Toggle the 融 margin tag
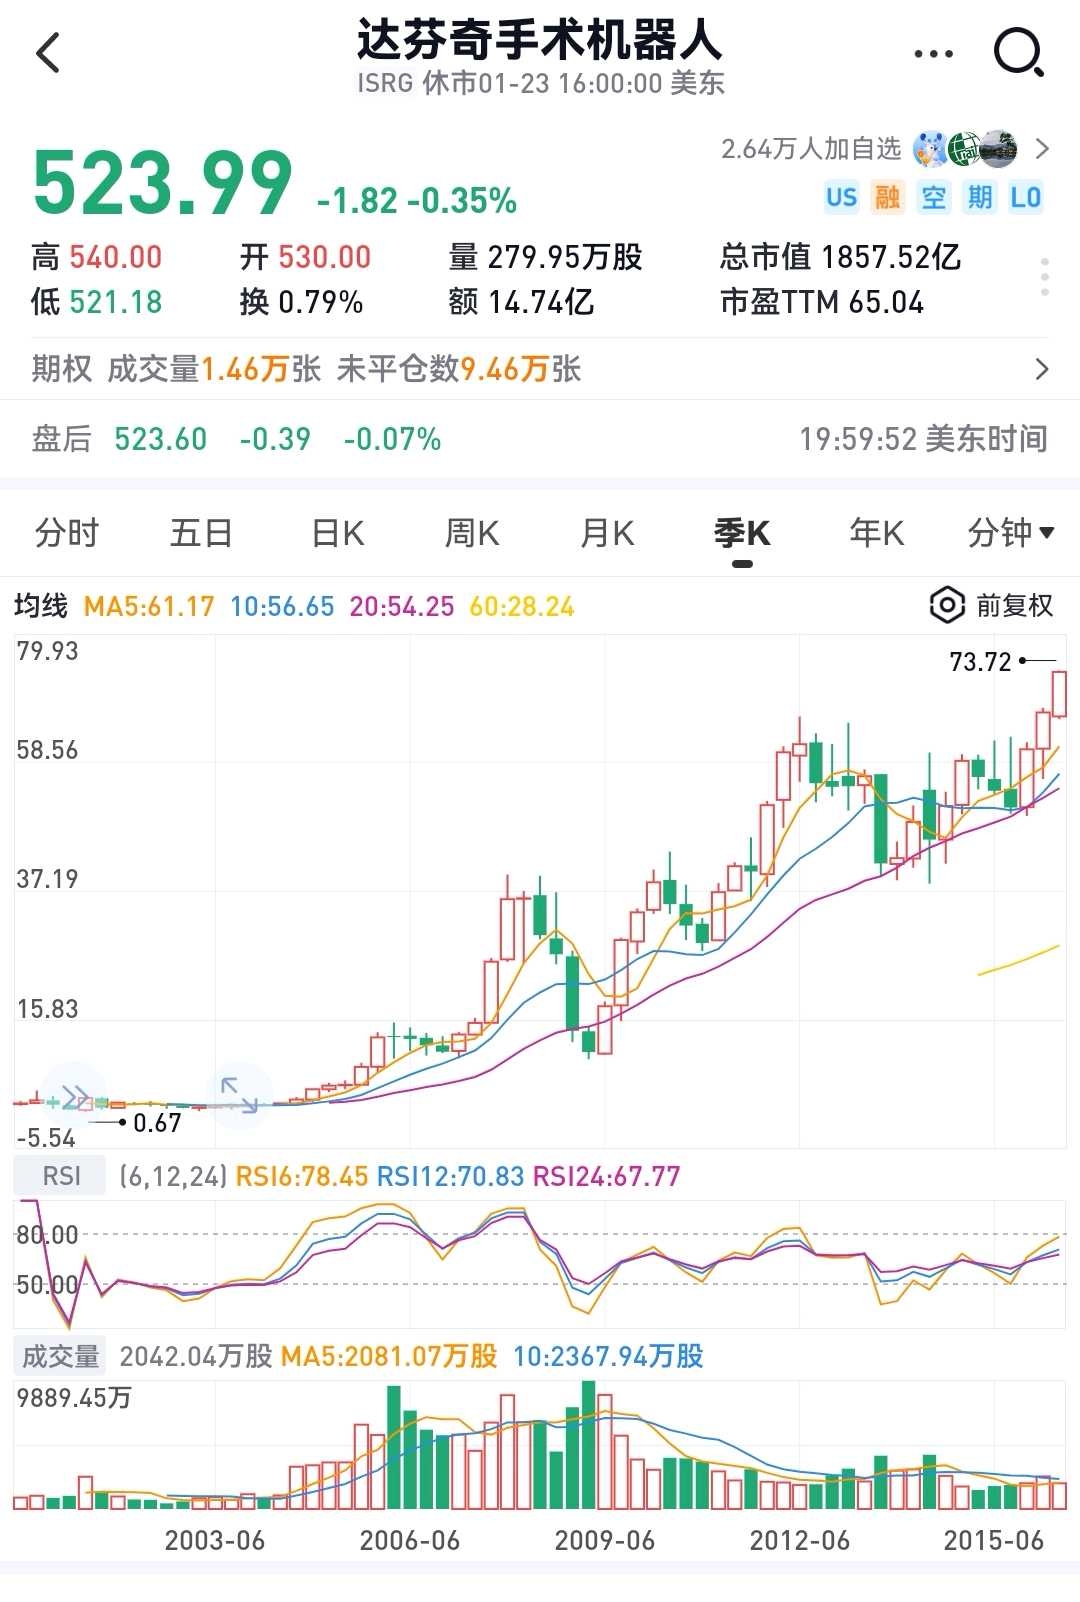The height and width of the screenshot is (1602, 1080). tap(887, 197)
